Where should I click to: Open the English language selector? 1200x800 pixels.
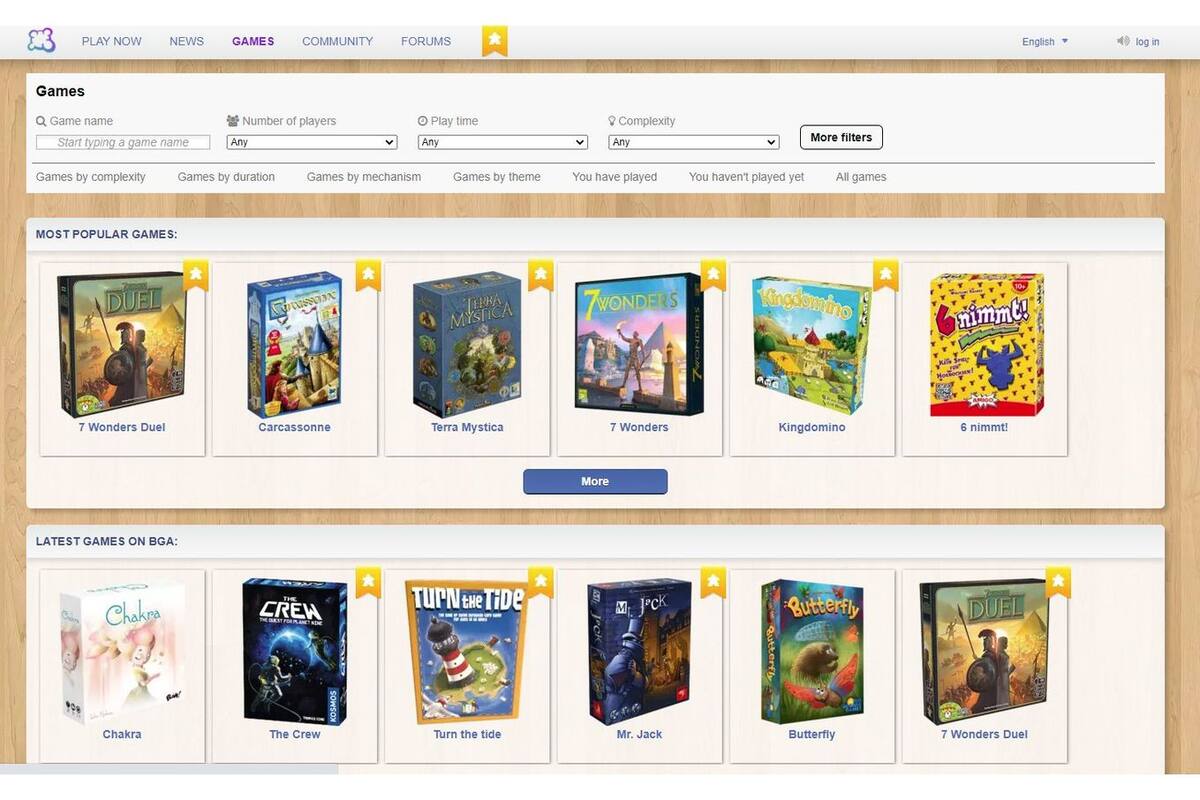[x=1045, y=42]
